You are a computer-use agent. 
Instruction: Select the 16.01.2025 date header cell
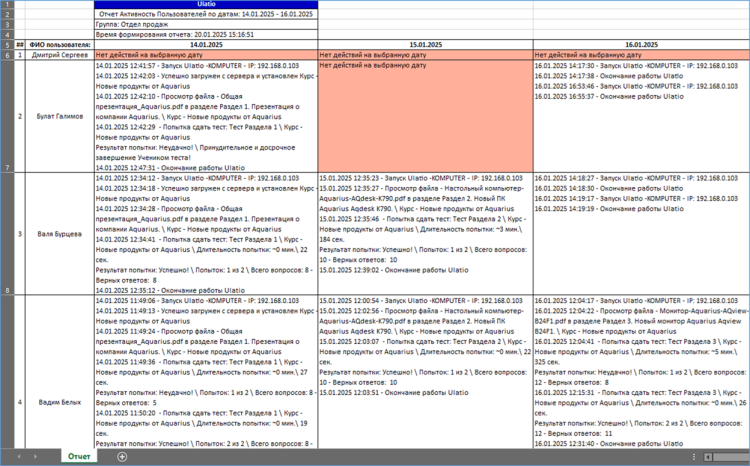tap(641, 45)
